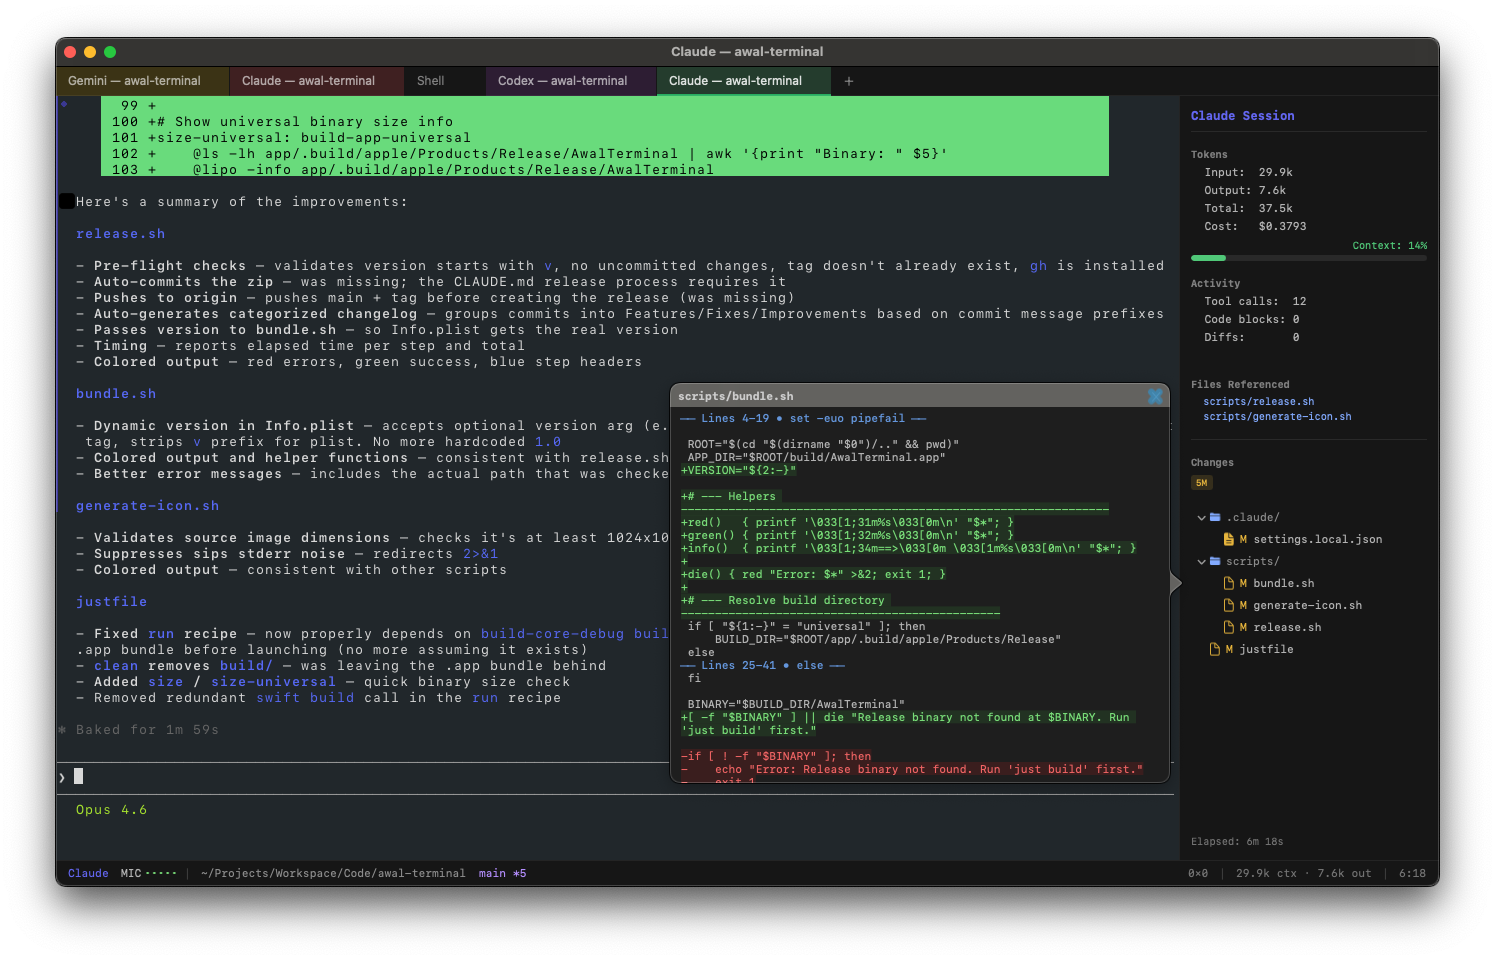Switch to the Shell tab
This screenshot has width=1495, height=960.
pyautogui.click(x=445, y=81)
